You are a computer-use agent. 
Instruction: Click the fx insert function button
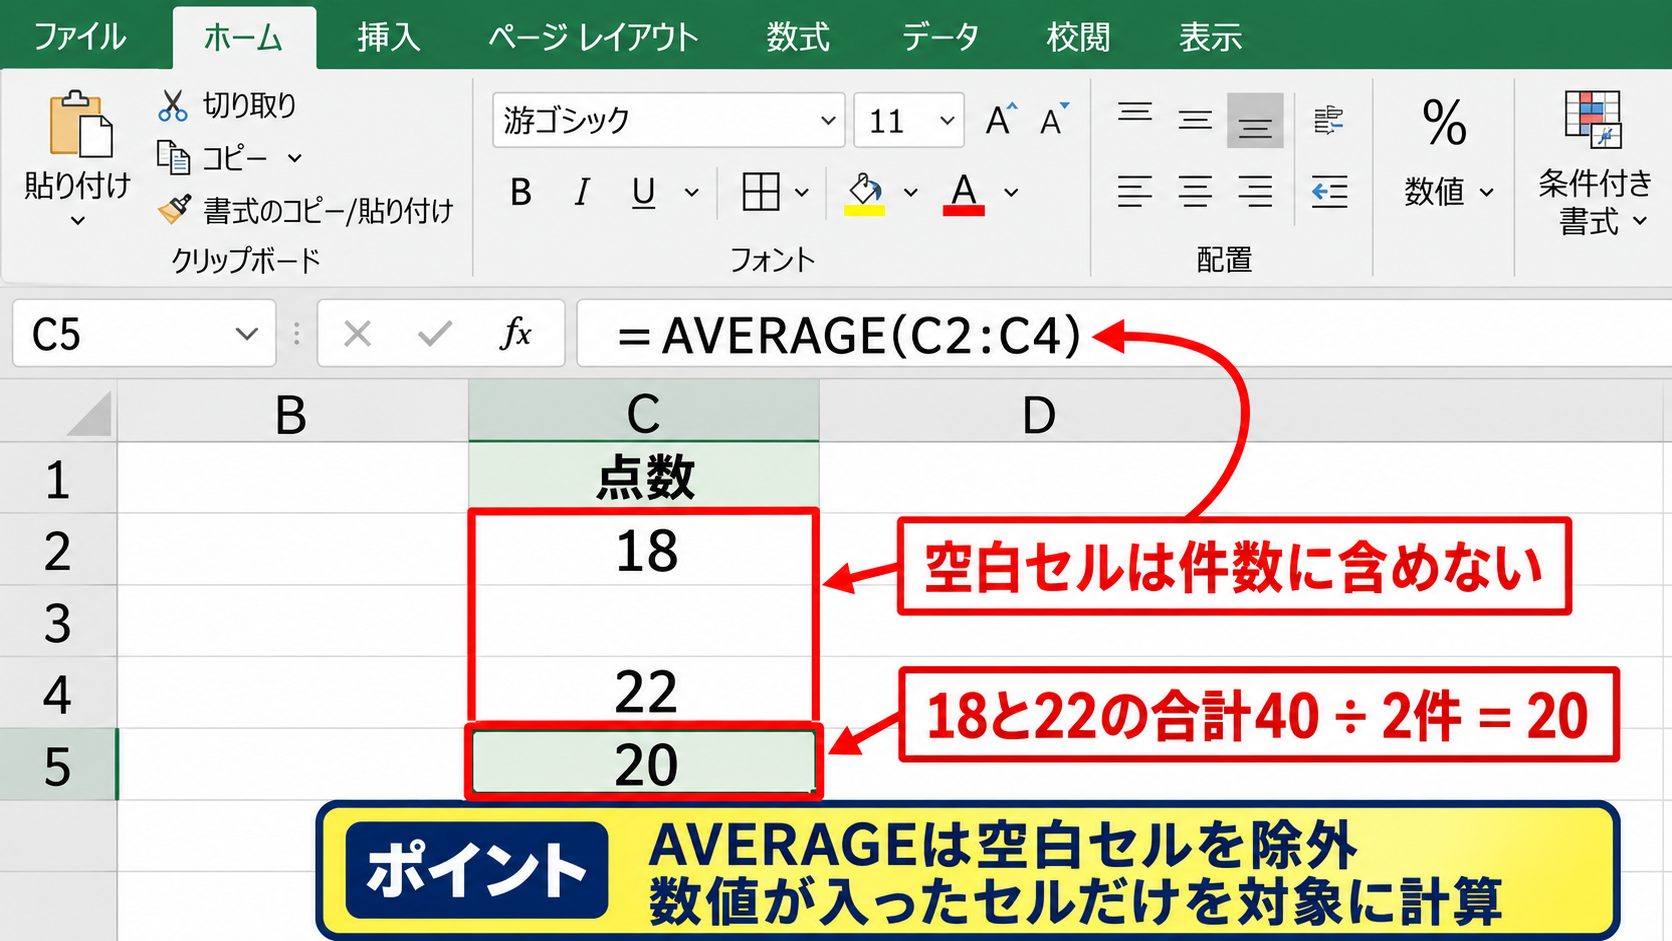515,333
